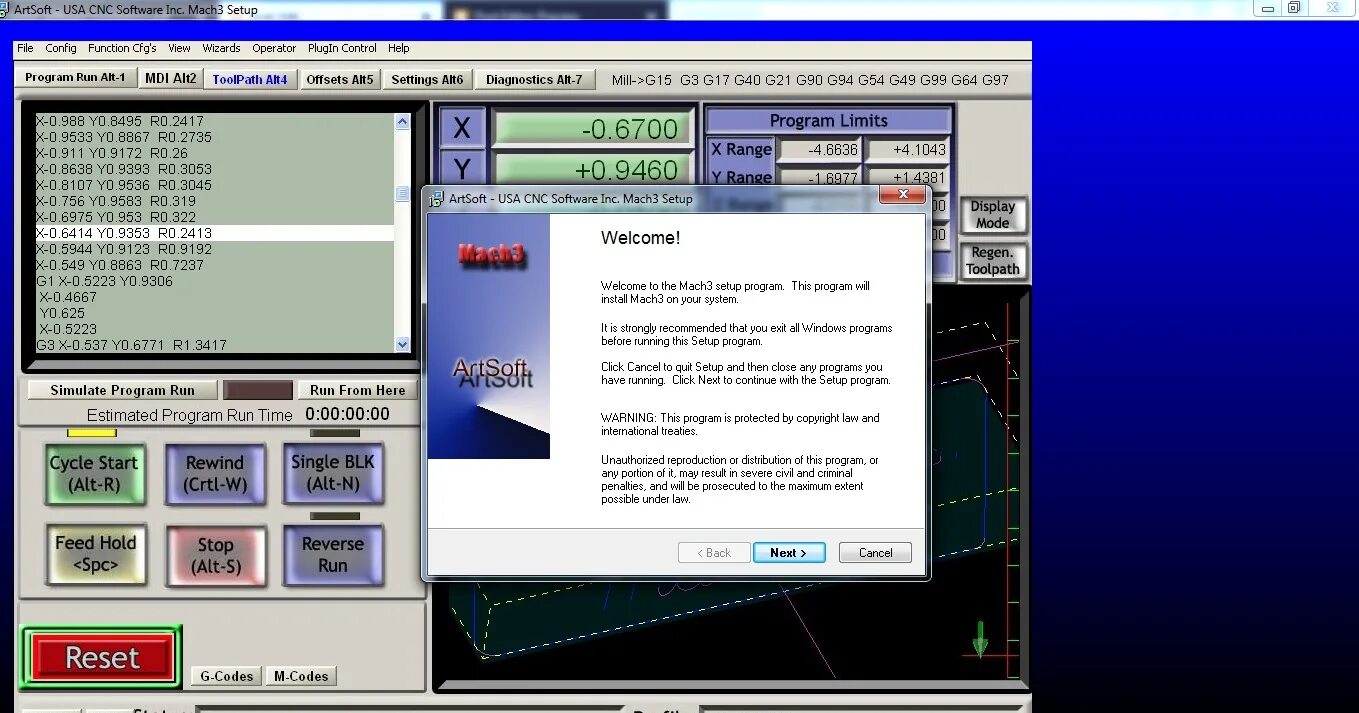1359x713 pixels.
Task: Click the Estimated Program Run Time value
Action: tap(348, 414)
